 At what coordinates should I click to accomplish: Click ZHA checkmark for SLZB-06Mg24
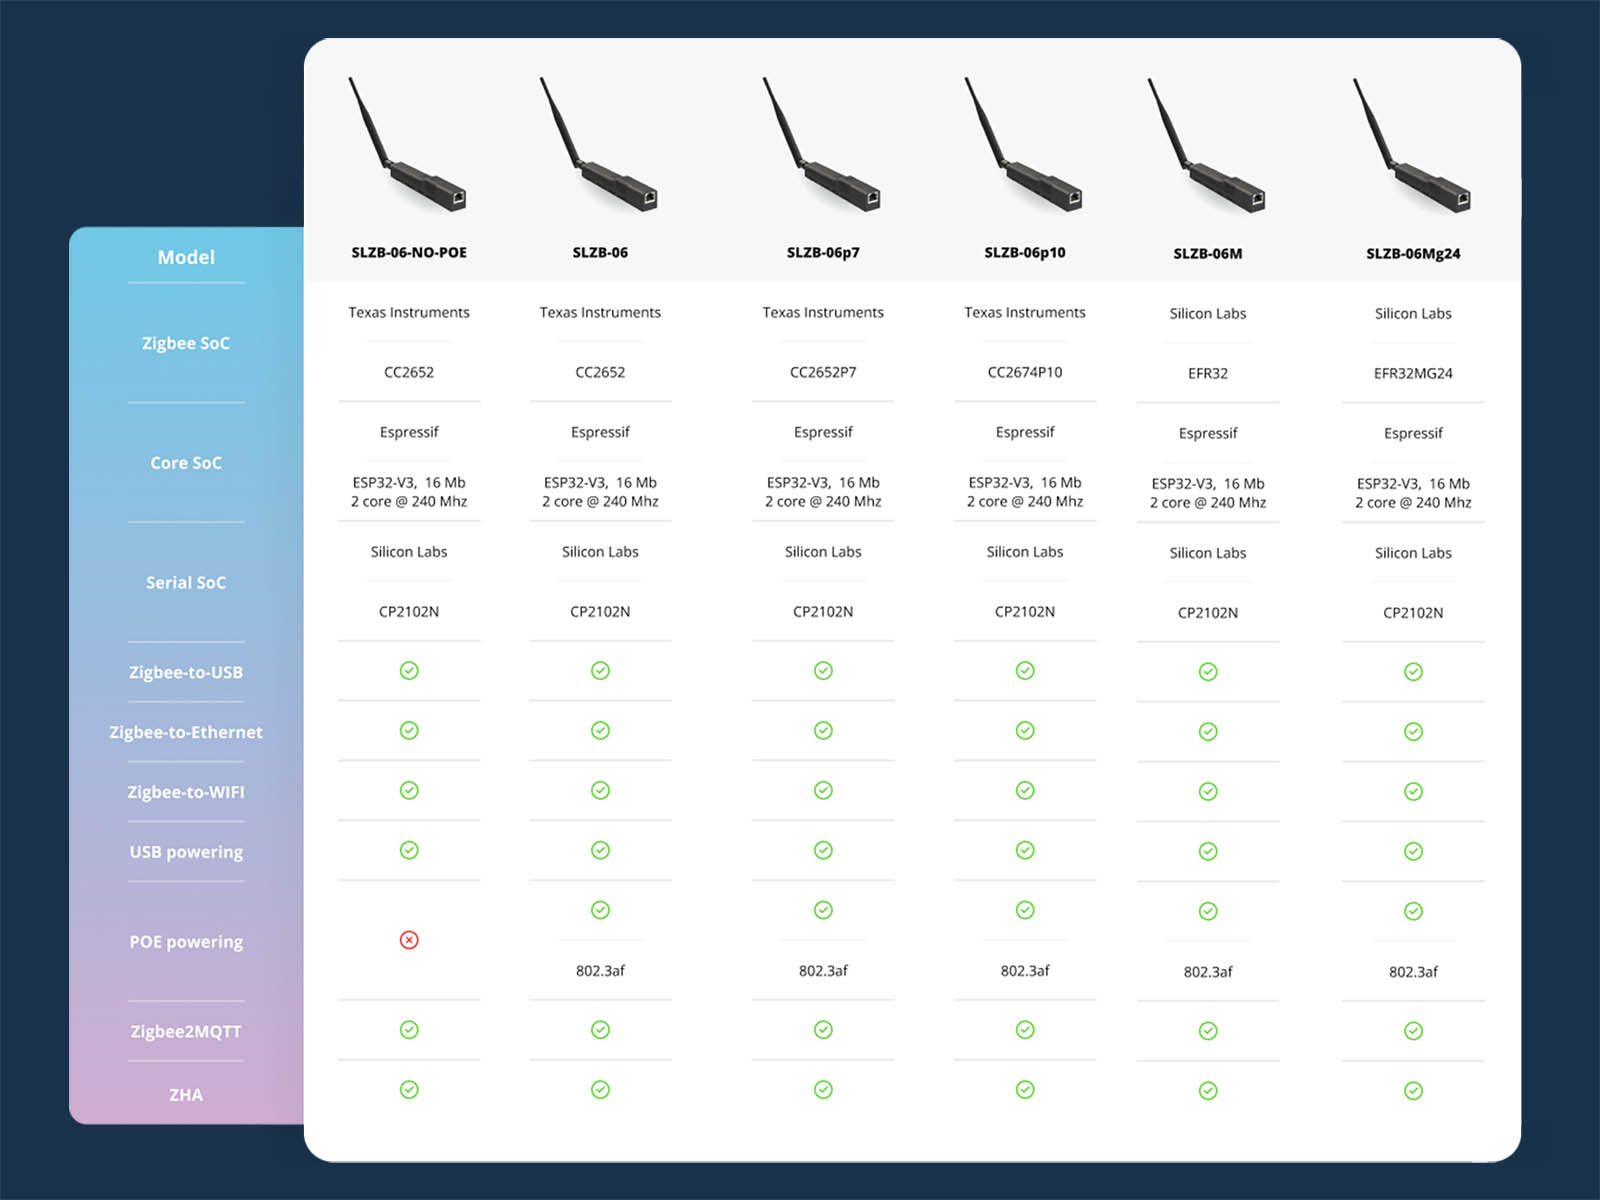pyautogui.click(x=1413, y=1091)
